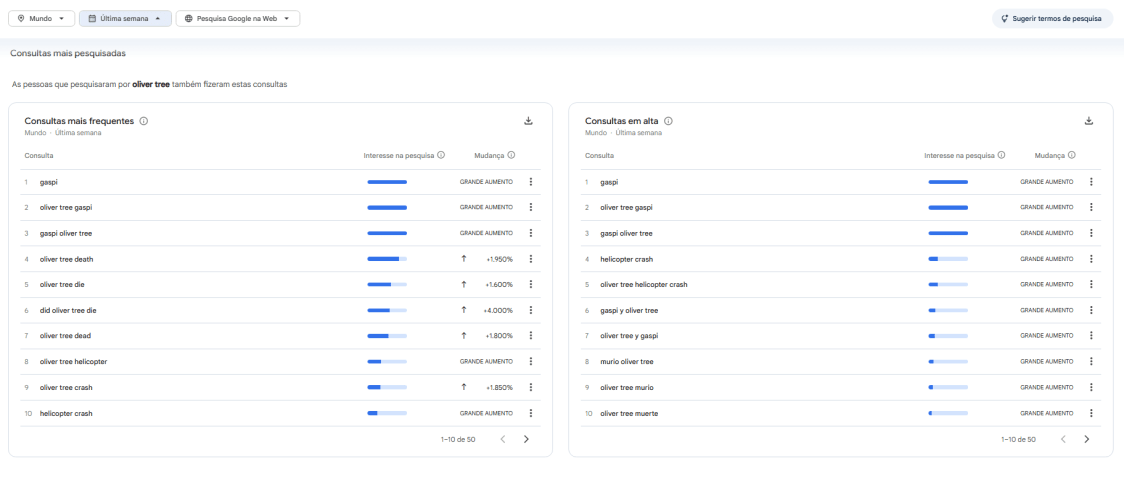Open more options for oliver tree helicopter row
The height and width of the screenshot is (477, 1124).
click(530, 362)
